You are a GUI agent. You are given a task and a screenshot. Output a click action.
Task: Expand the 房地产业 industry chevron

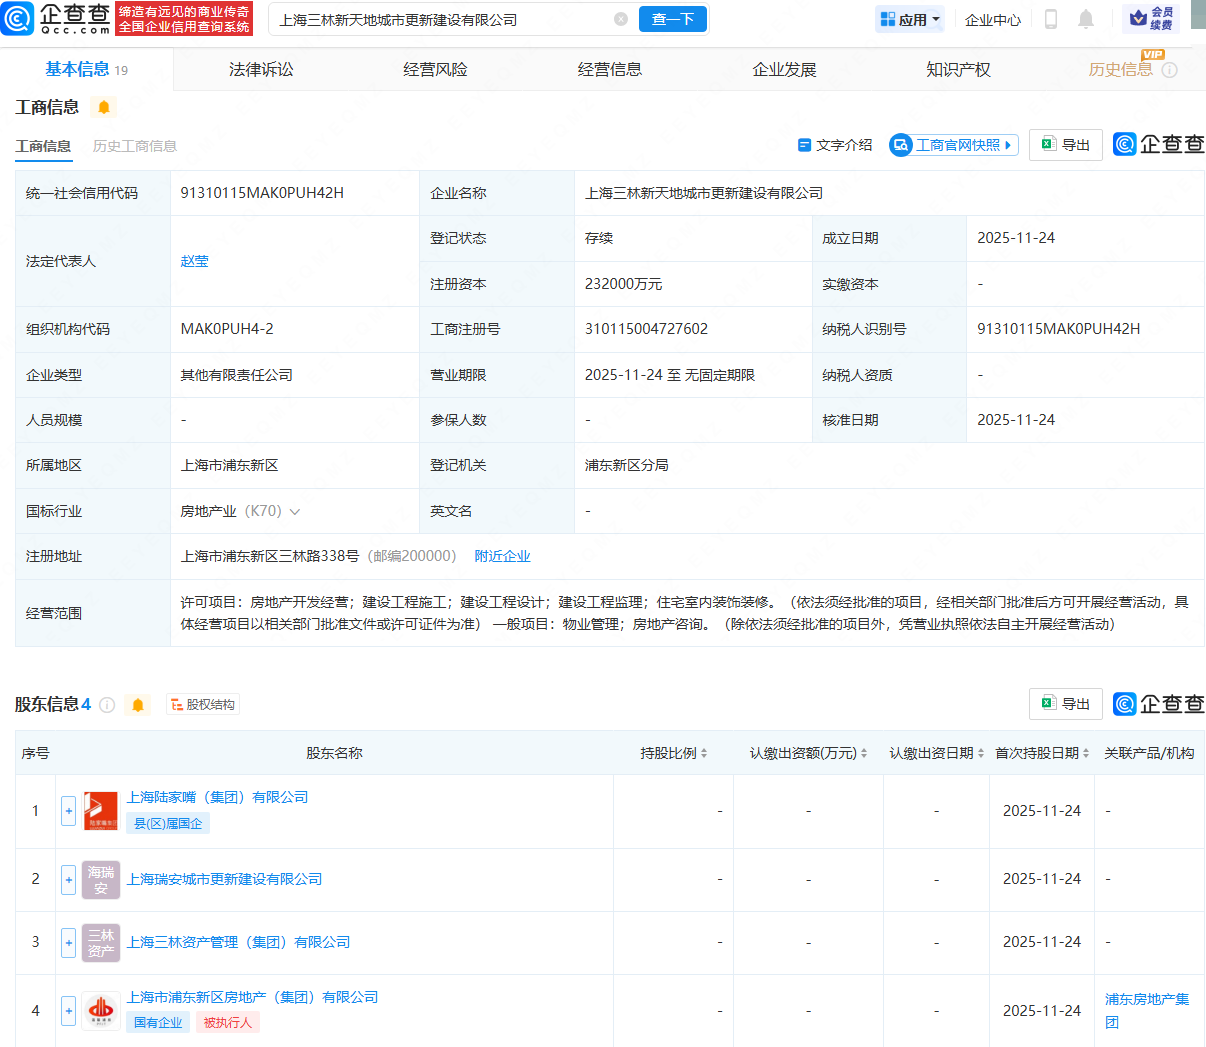point(295,512)
